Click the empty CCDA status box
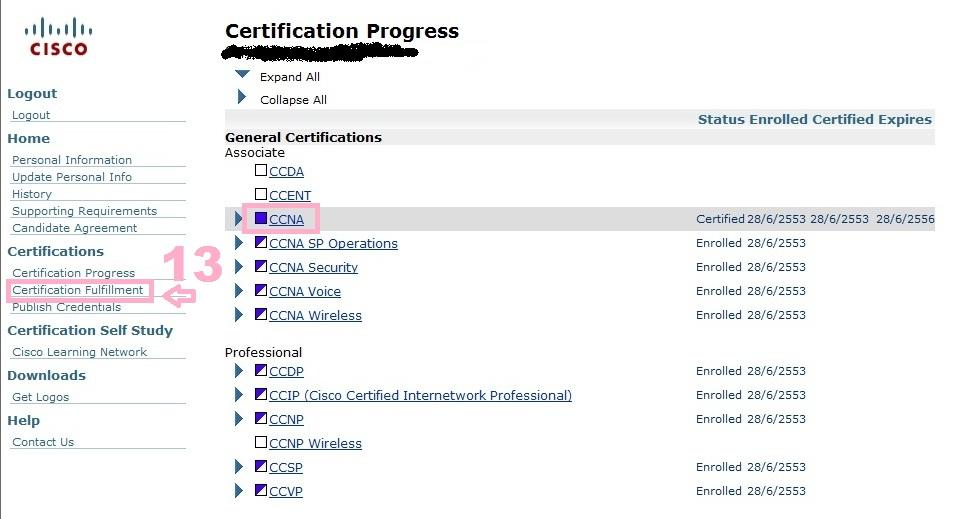The height and width of the screenshot is (519, 976). tap(261, 170)
